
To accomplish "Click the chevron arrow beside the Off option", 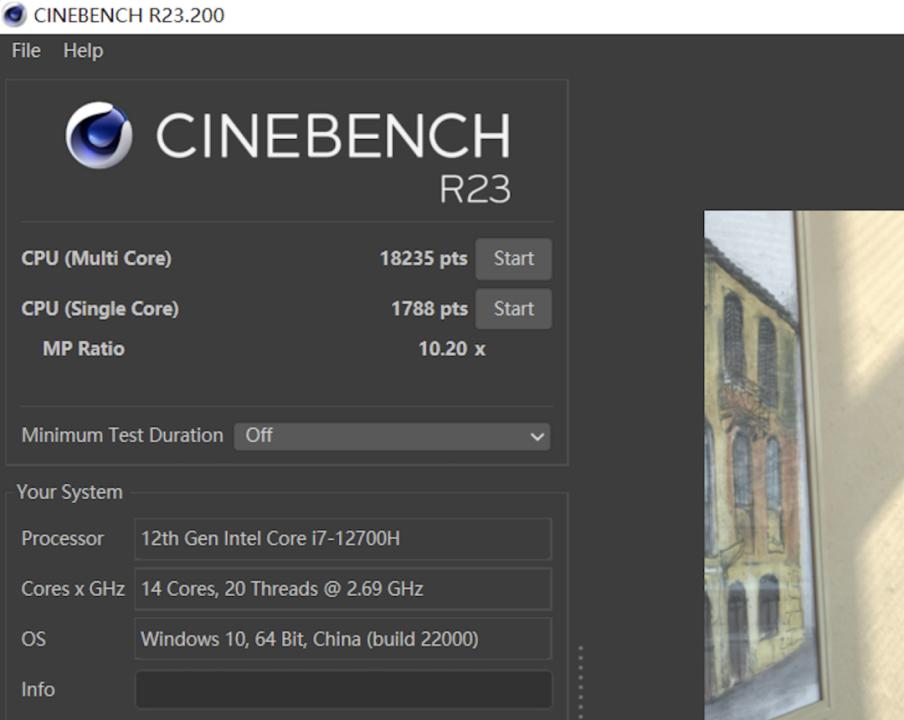I will pyautogui.click(x=537, y=436).
